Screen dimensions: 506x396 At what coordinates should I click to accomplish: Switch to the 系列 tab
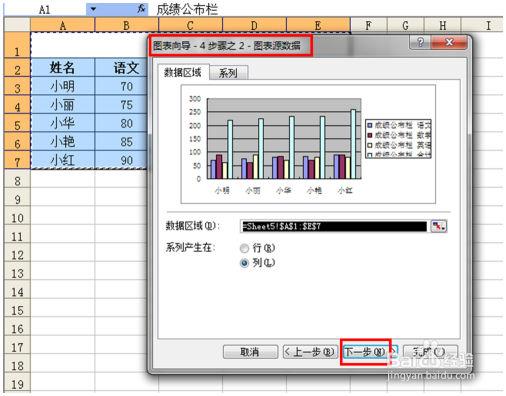coord(228,73)
